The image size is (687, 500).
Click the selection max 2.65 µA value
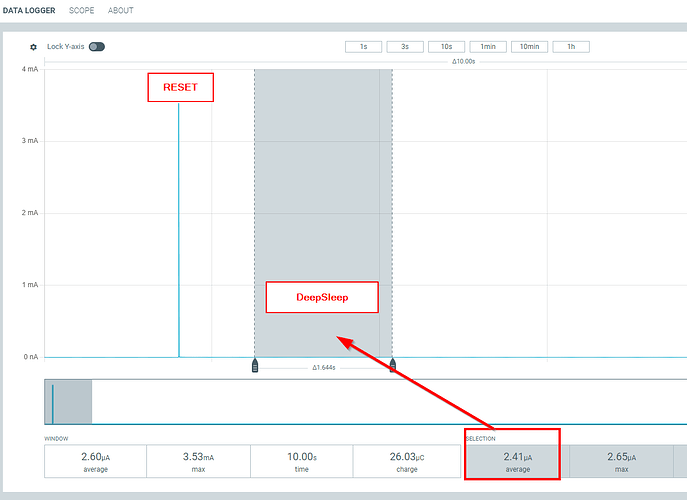click(621, 461)
